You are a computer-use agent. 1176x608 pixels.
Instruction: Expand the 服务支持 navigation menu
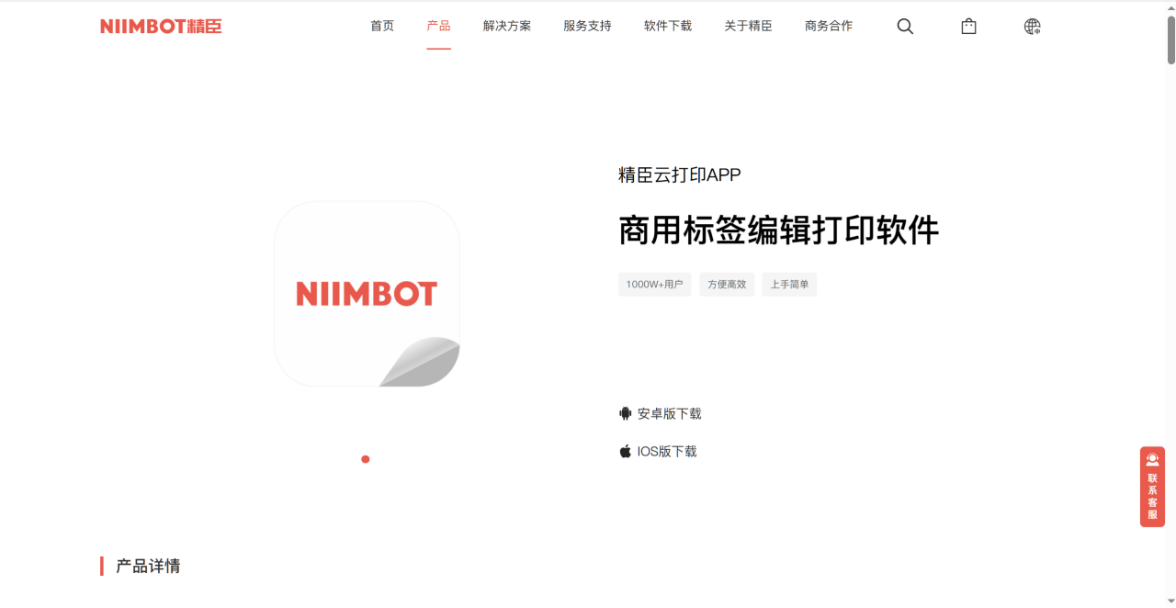pos(587,26)
